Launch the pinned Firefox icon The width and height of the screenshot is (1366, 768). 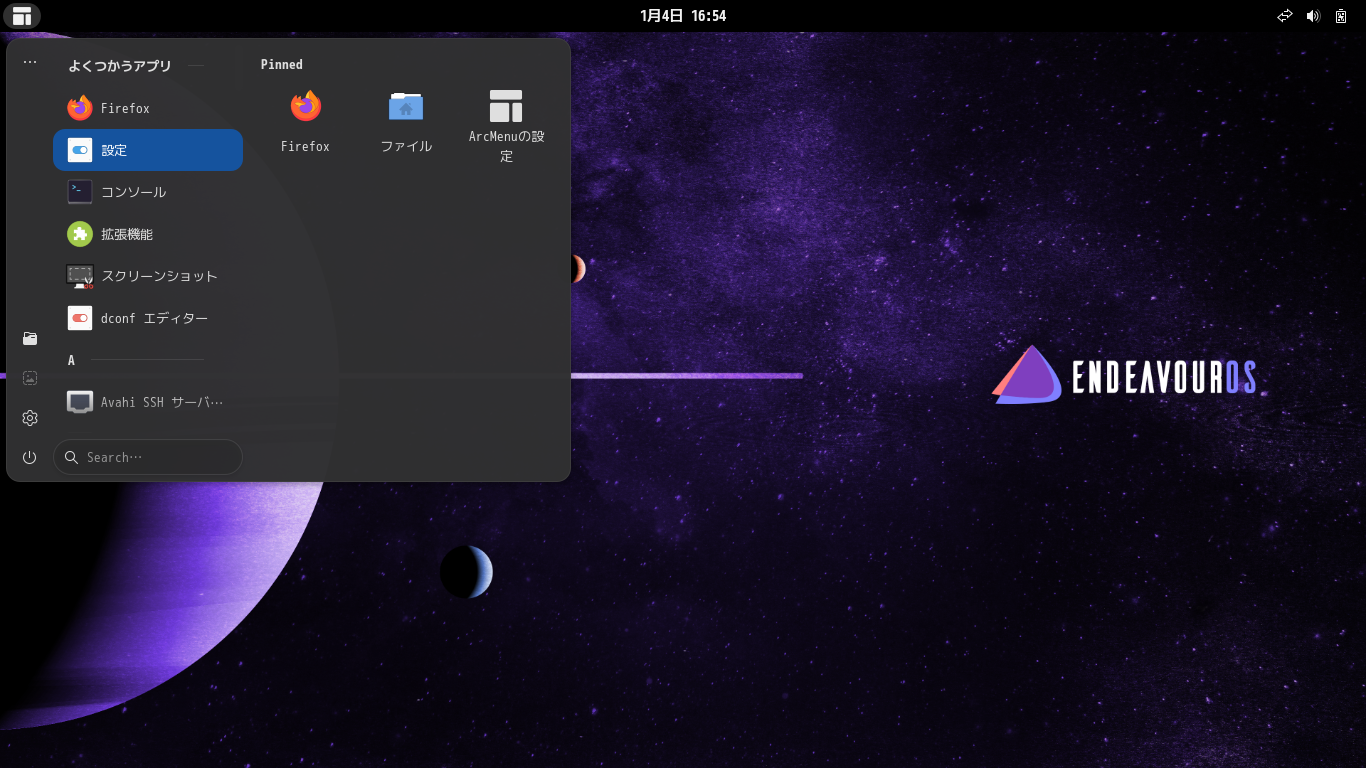pos(305,122)
